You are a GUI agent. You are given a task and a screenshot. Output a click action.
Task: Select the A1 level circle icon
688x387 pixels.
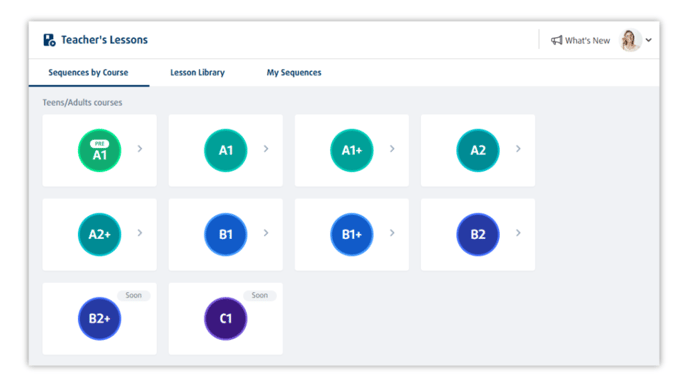point(226,150)
